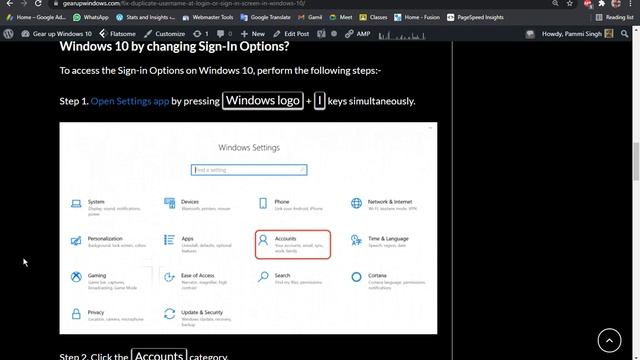Open Stats and Insights bookmark
The width and height of the screenshot is (640, 360).
pyautogui.click(x=146, y=17)
